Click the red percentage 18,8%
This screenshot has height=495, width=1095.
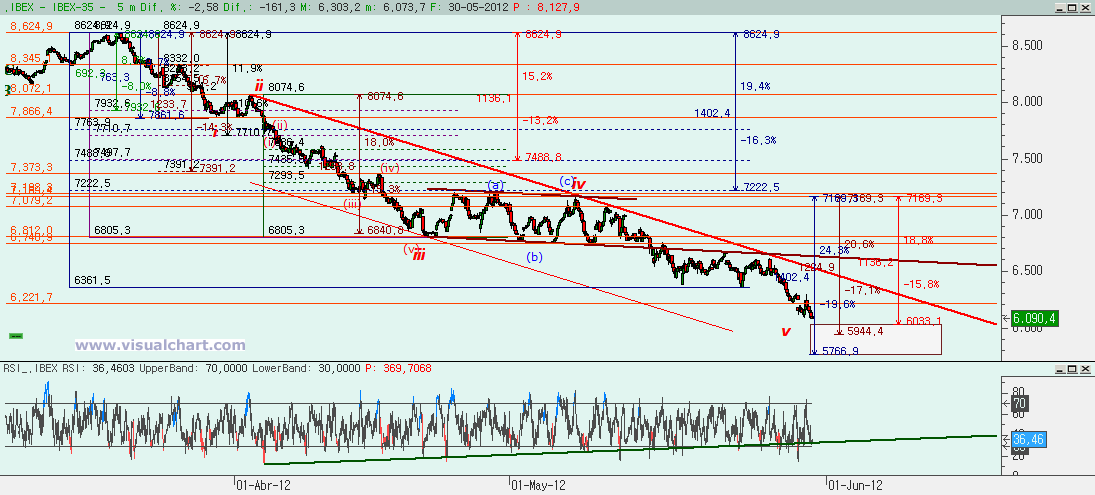916,239
